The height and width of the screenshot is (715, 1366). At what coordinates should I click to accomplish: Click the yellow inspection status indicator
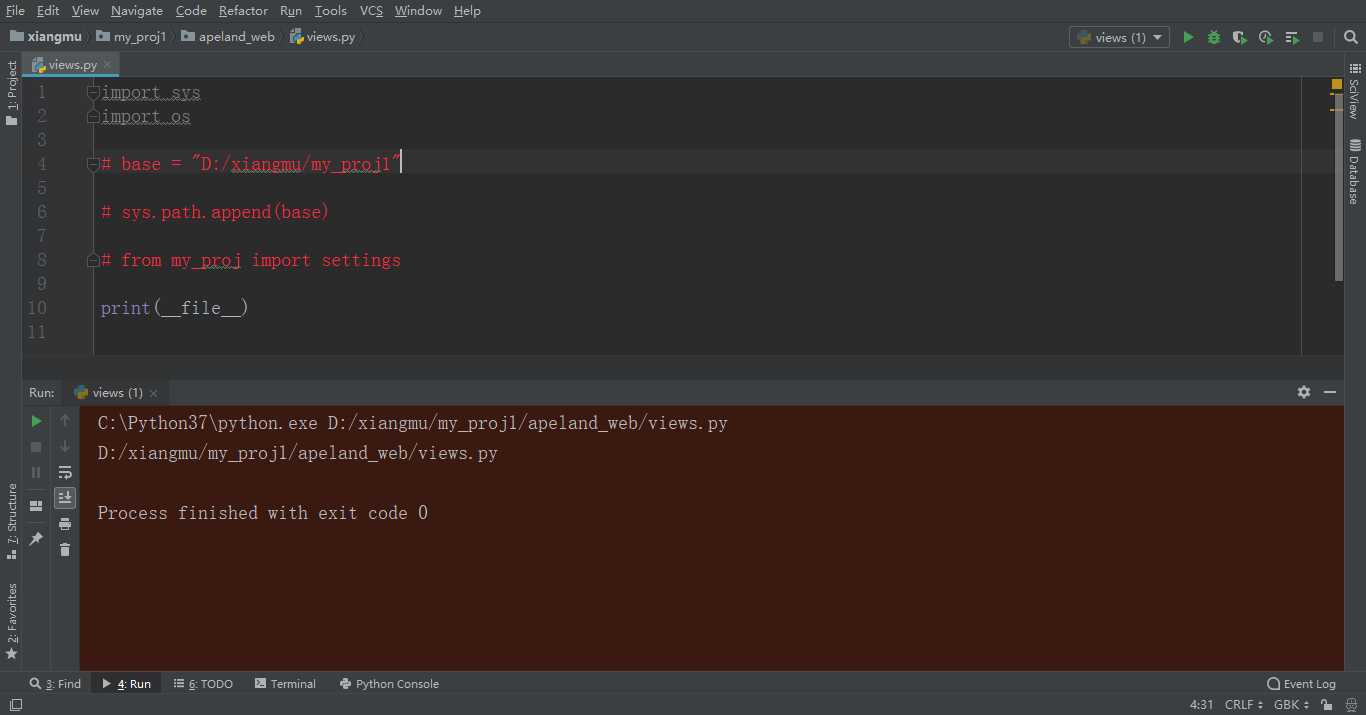(x=1336, y=85)
